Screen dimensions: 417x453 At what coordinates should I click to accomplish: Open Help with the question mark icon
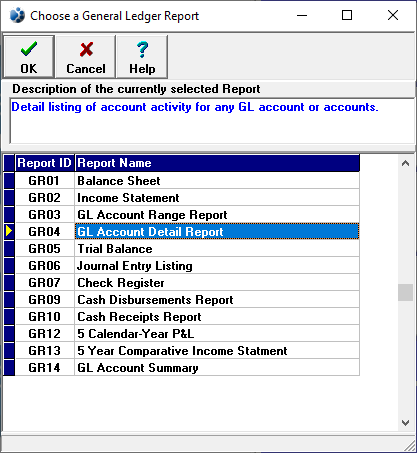[142, 57]
